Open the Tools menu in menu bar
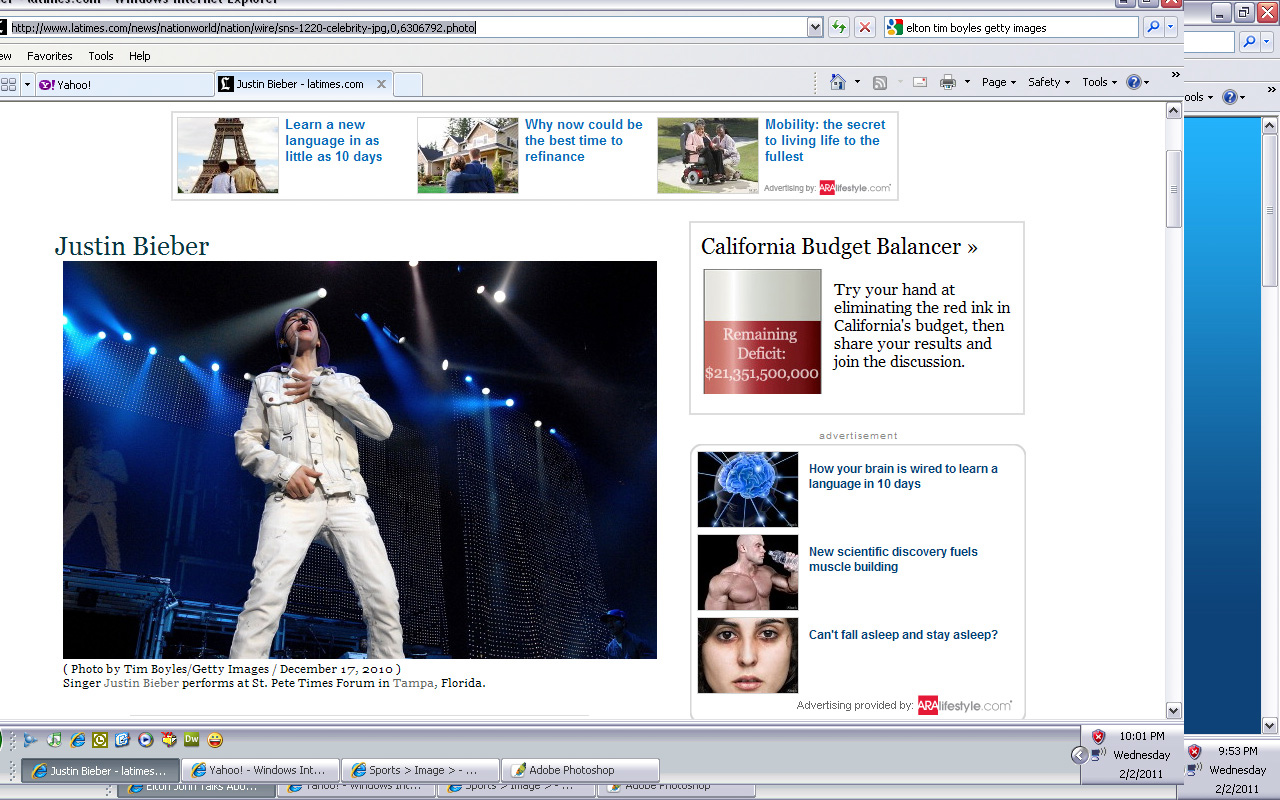Screen dimensions: 1280x800 point(101,56)
